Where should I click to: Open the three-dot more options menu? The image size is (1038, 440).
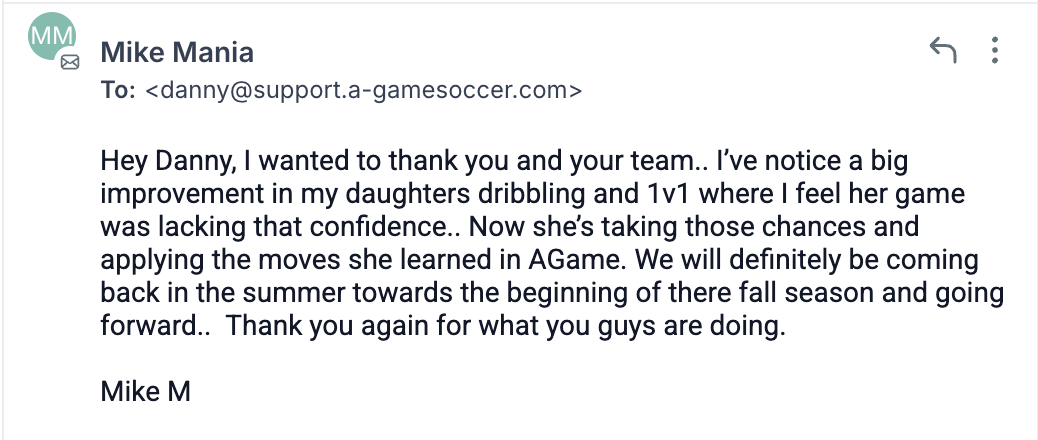pyautogui.click(x=994, y=50)
